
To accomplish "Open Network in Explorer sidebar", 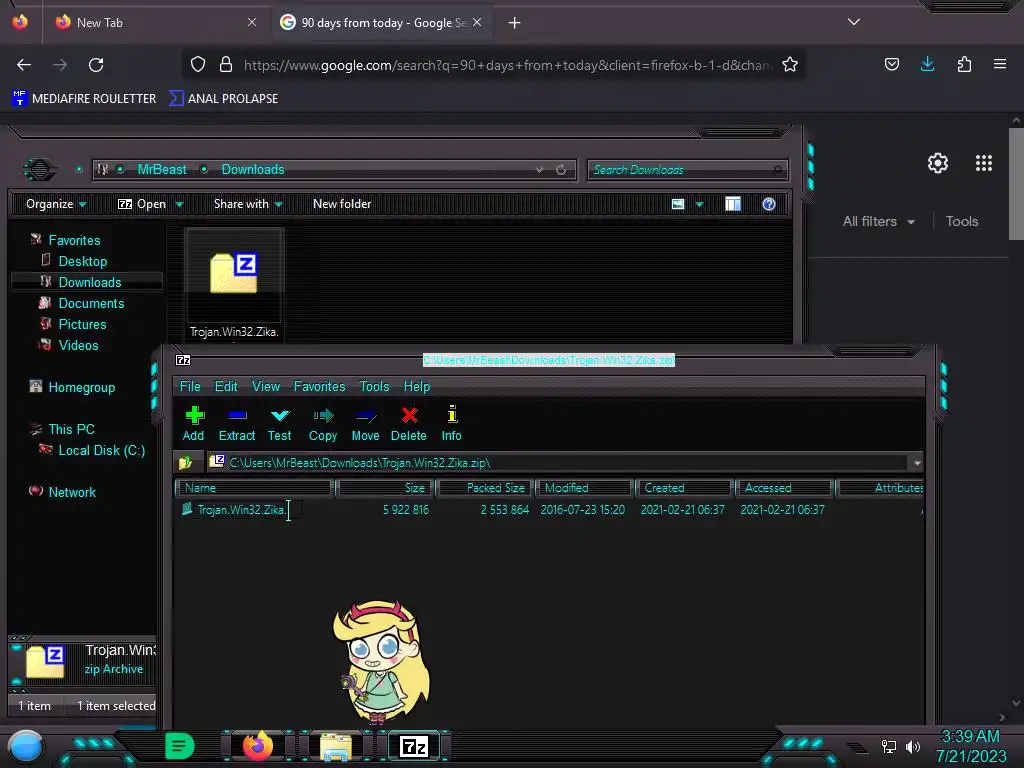I will (72, 492).
